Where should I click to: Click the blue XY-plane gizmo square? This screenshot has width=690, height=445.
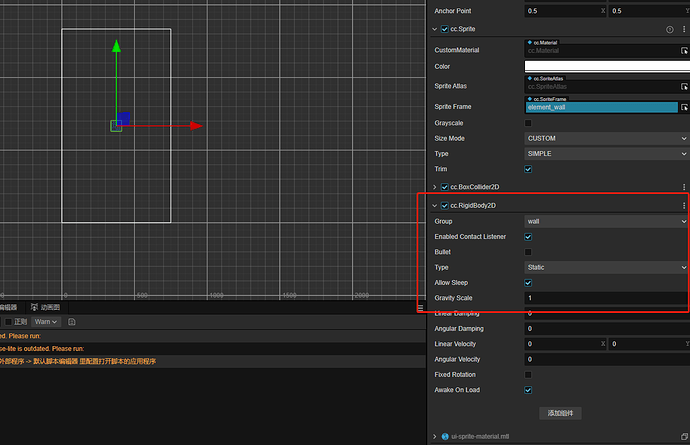click(x=124, y=118)
